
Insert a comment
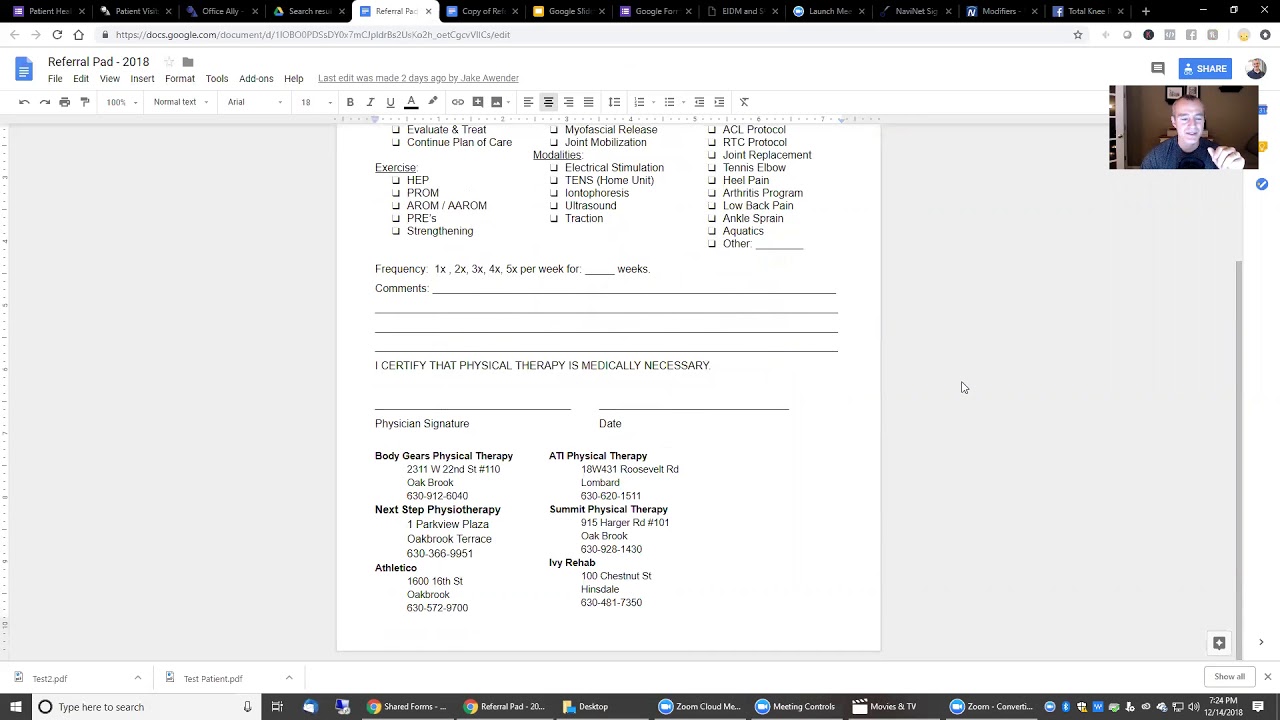tap(478, 101)
